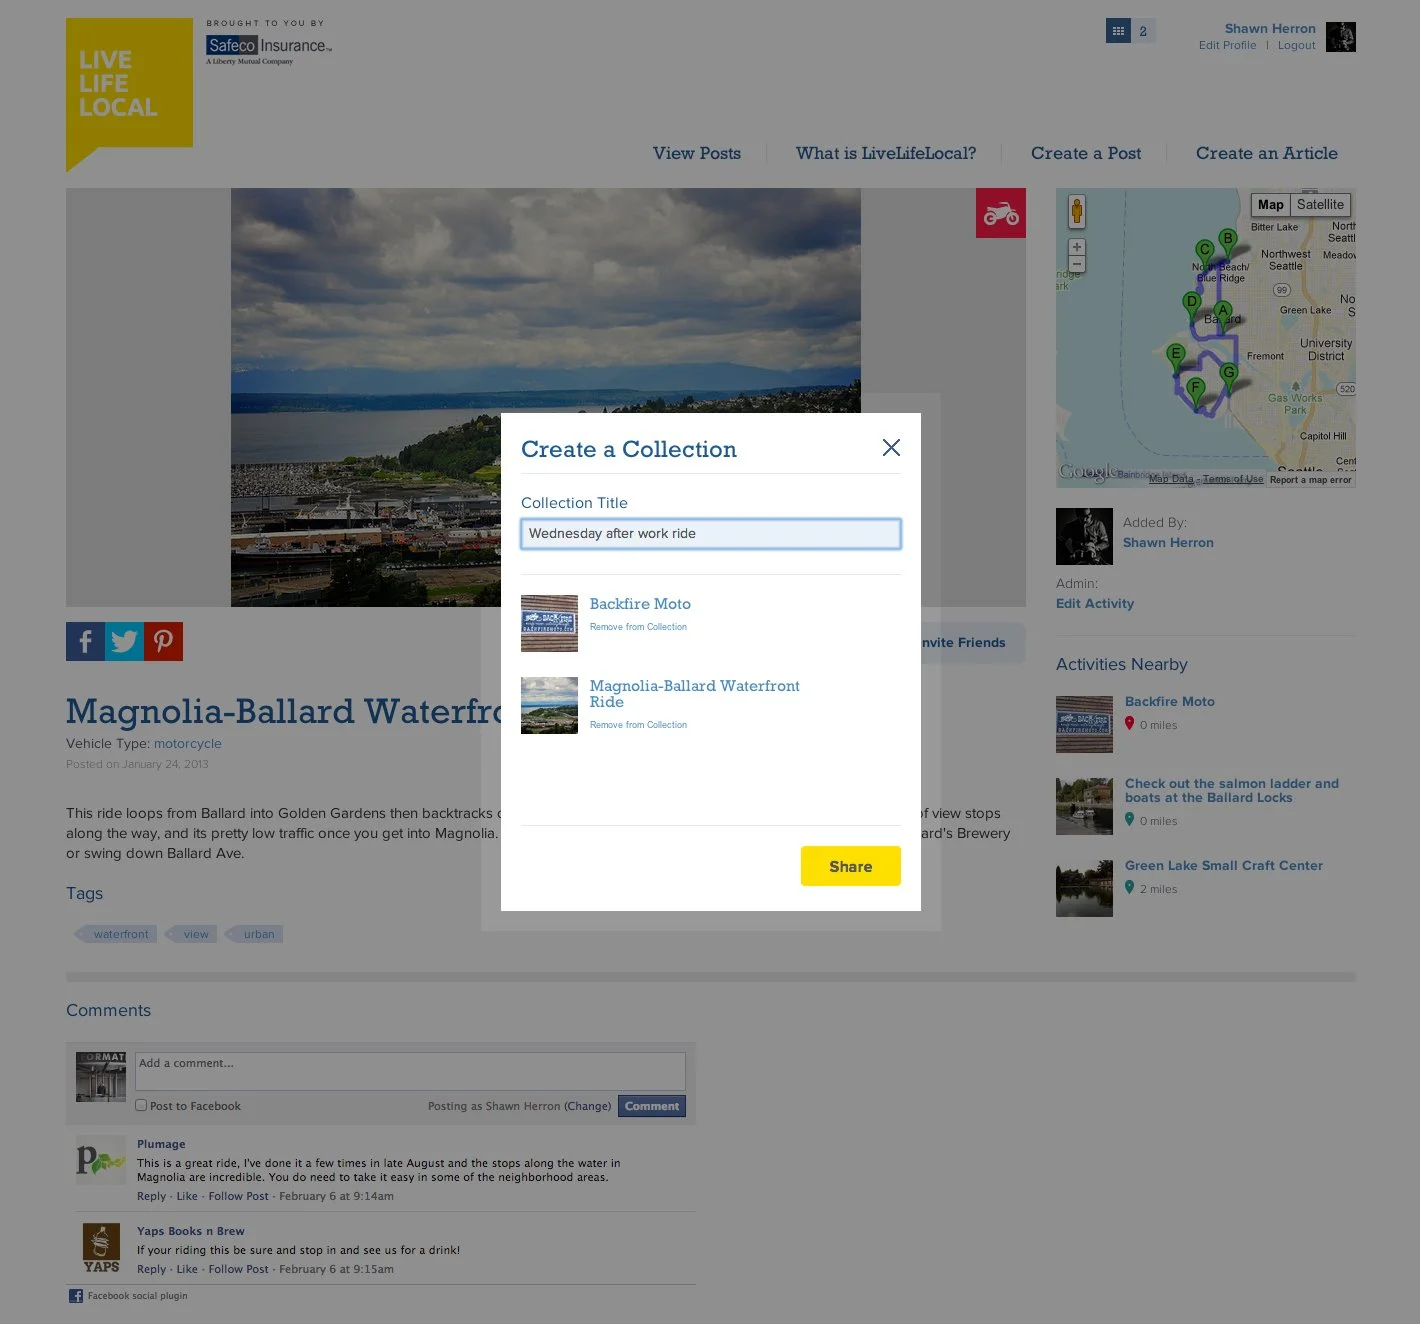Viewport: 1420px width, 1324px height.
Task: Reply to the Plumage comment
Action: [152, 1196]
